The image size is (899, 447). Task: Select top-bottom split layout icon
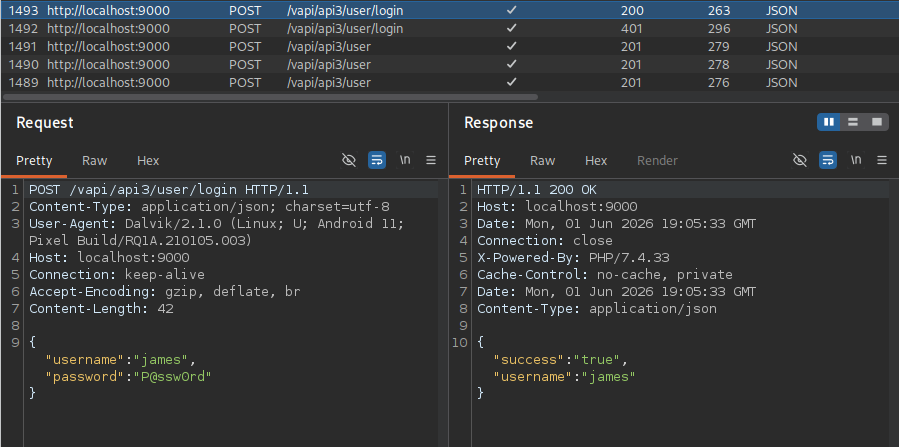click(x=853, y=122)
